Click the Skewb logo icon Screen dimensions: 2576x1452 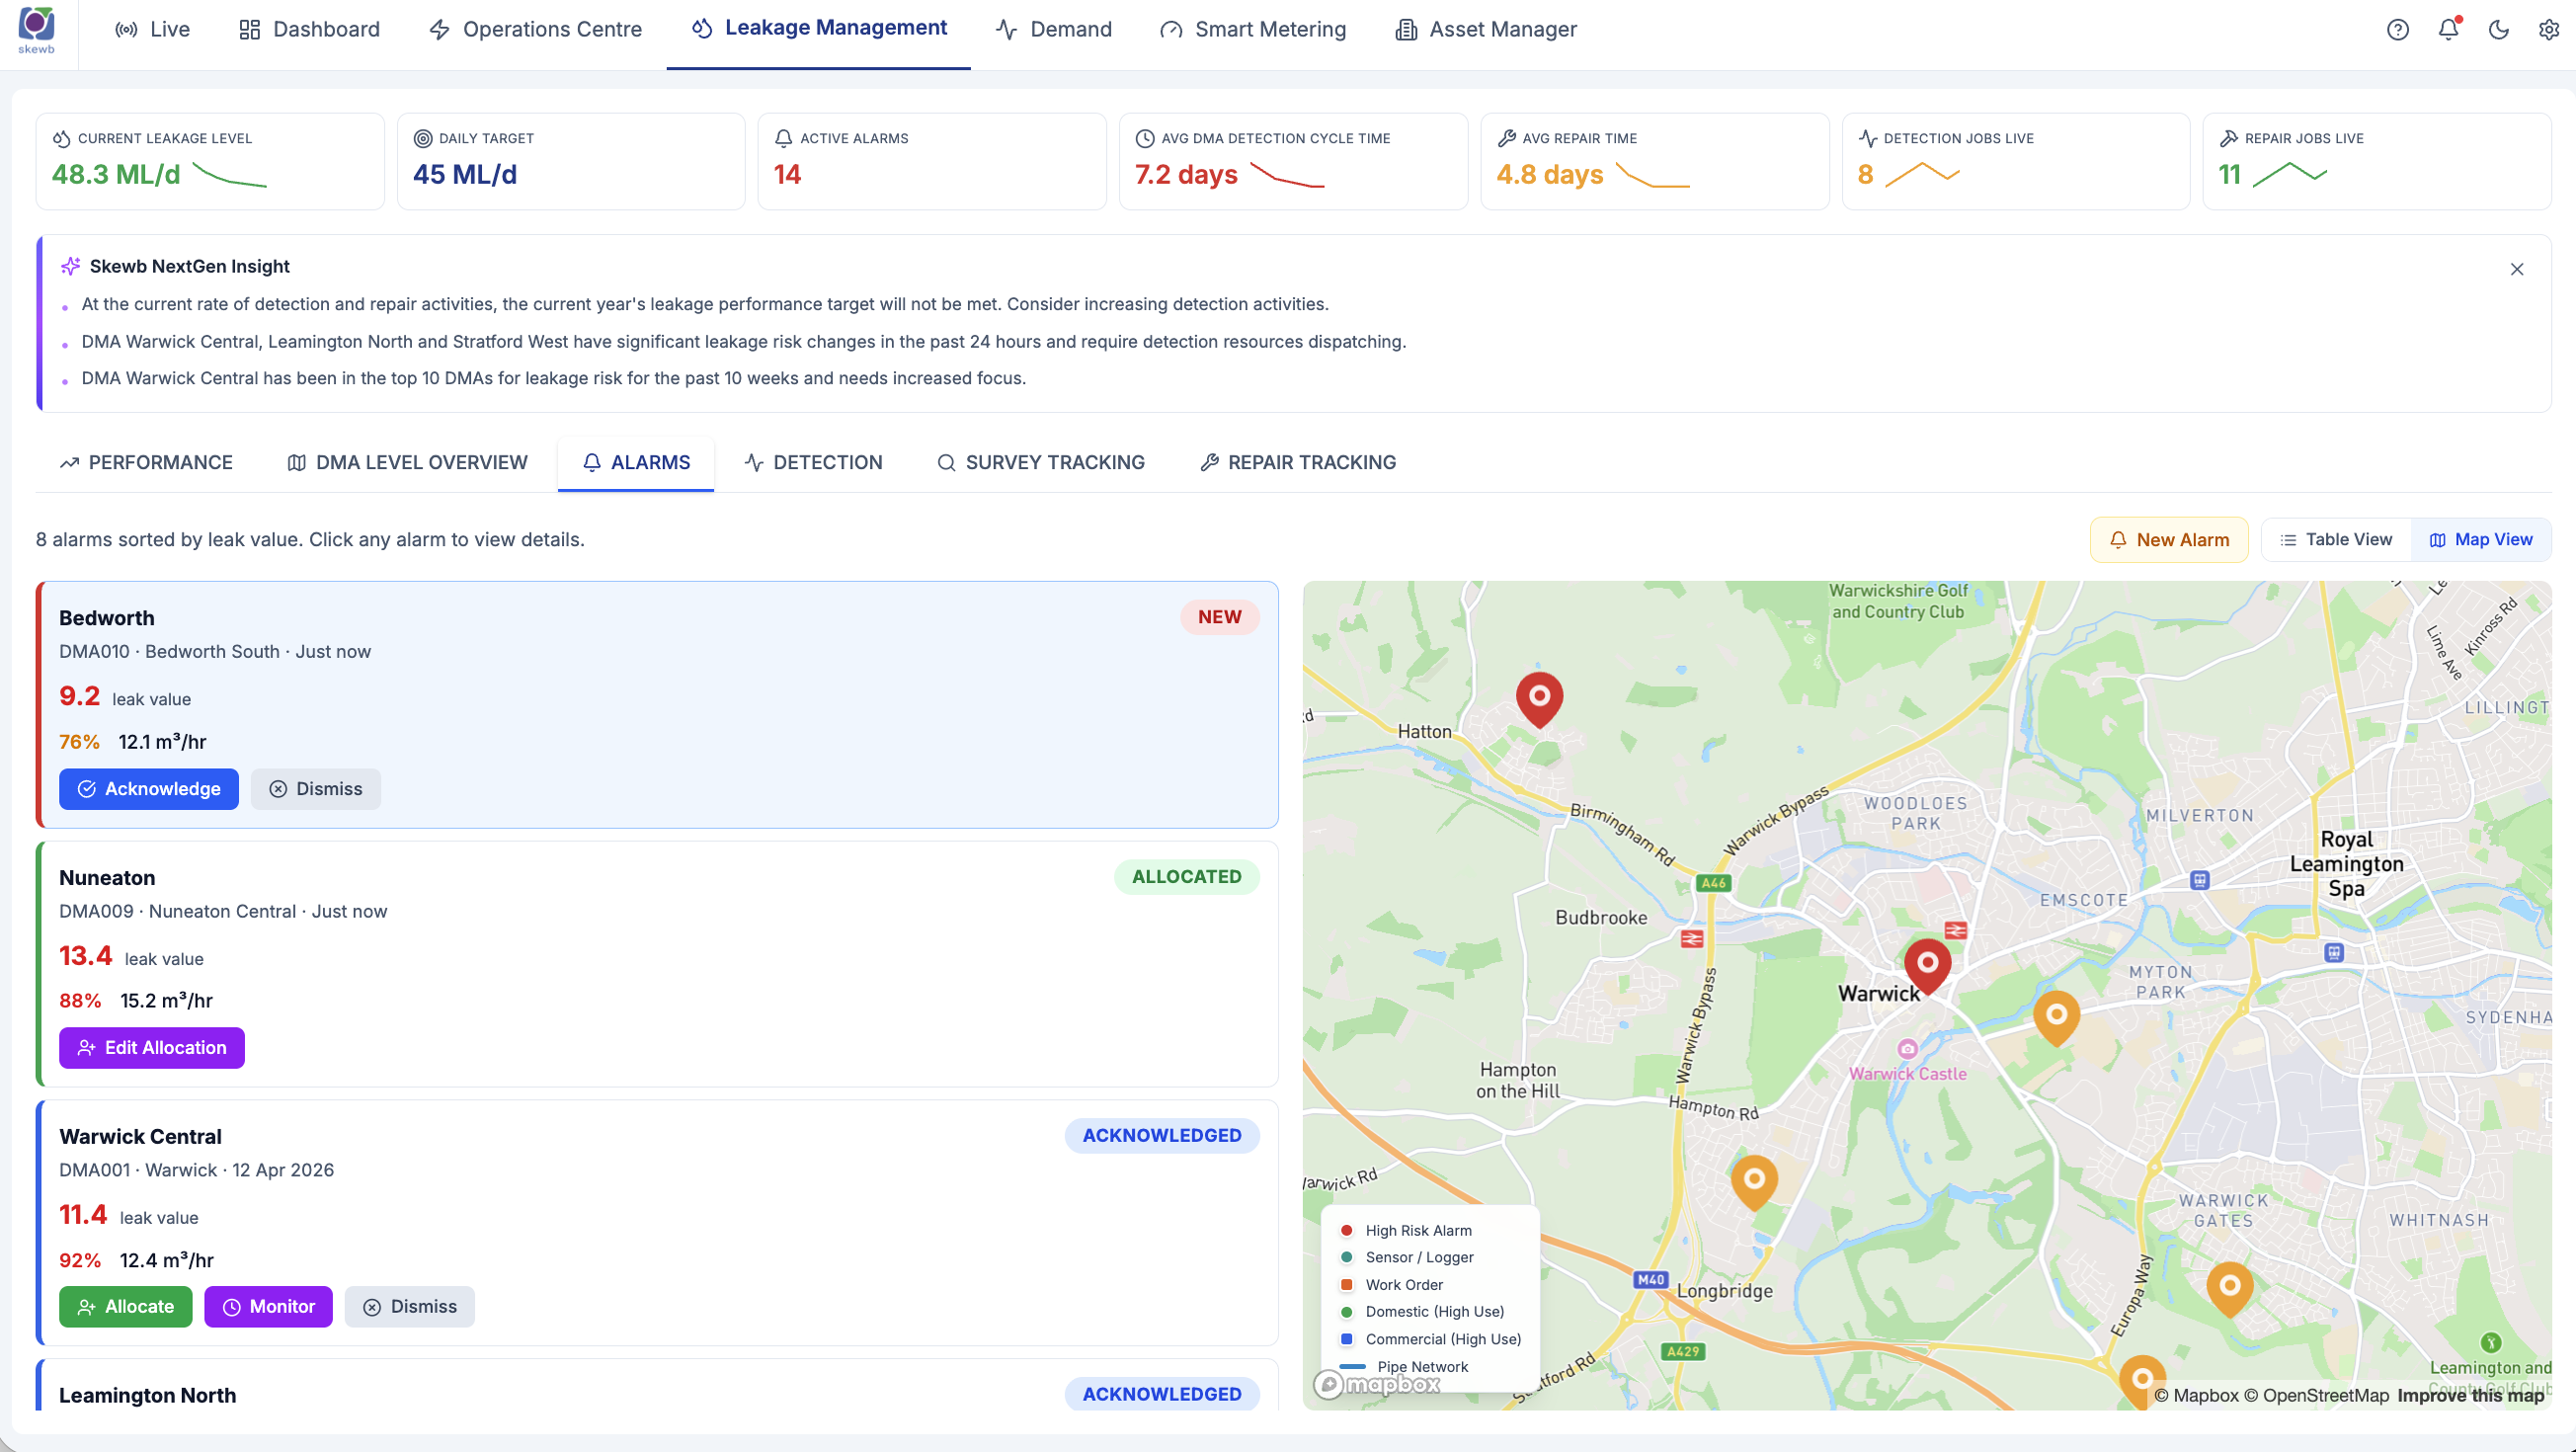(36, 30)
